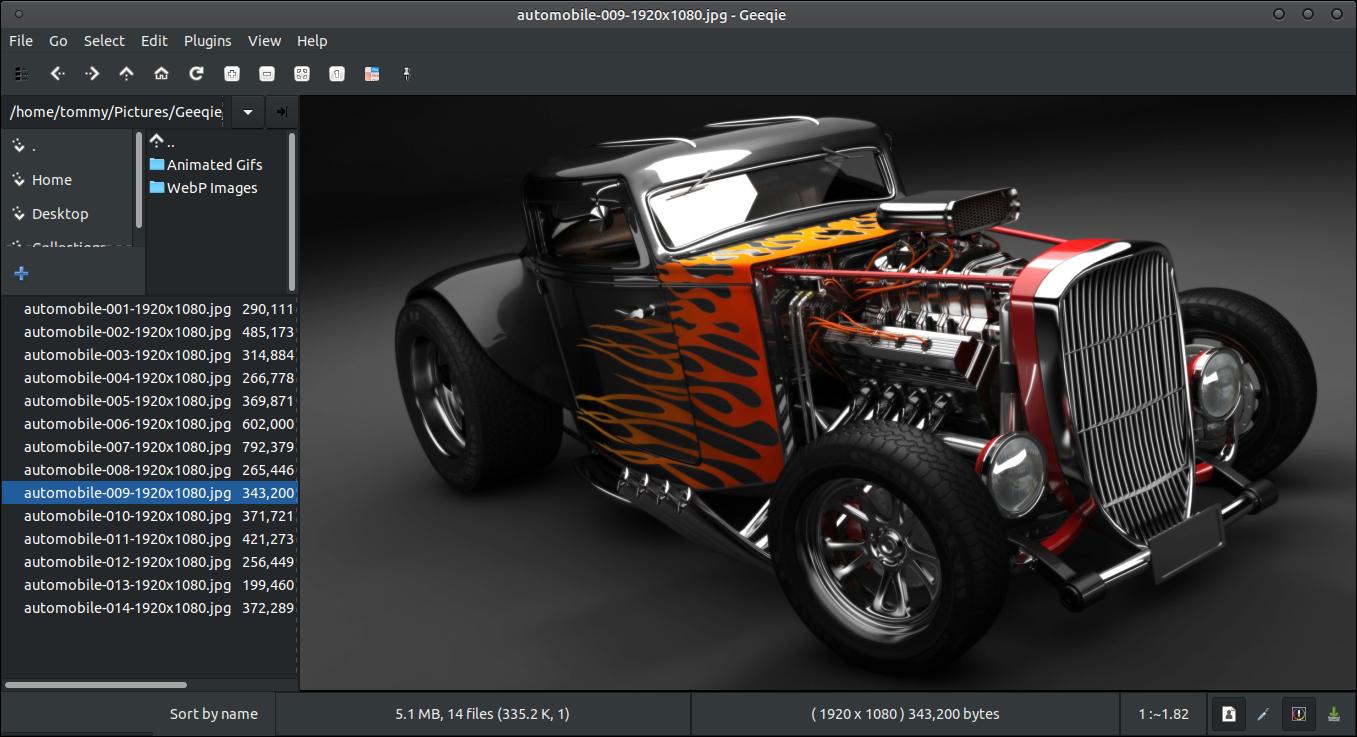1357x737 pixels.
Task: Open the Select menu
Action: (x=104, y=41)
